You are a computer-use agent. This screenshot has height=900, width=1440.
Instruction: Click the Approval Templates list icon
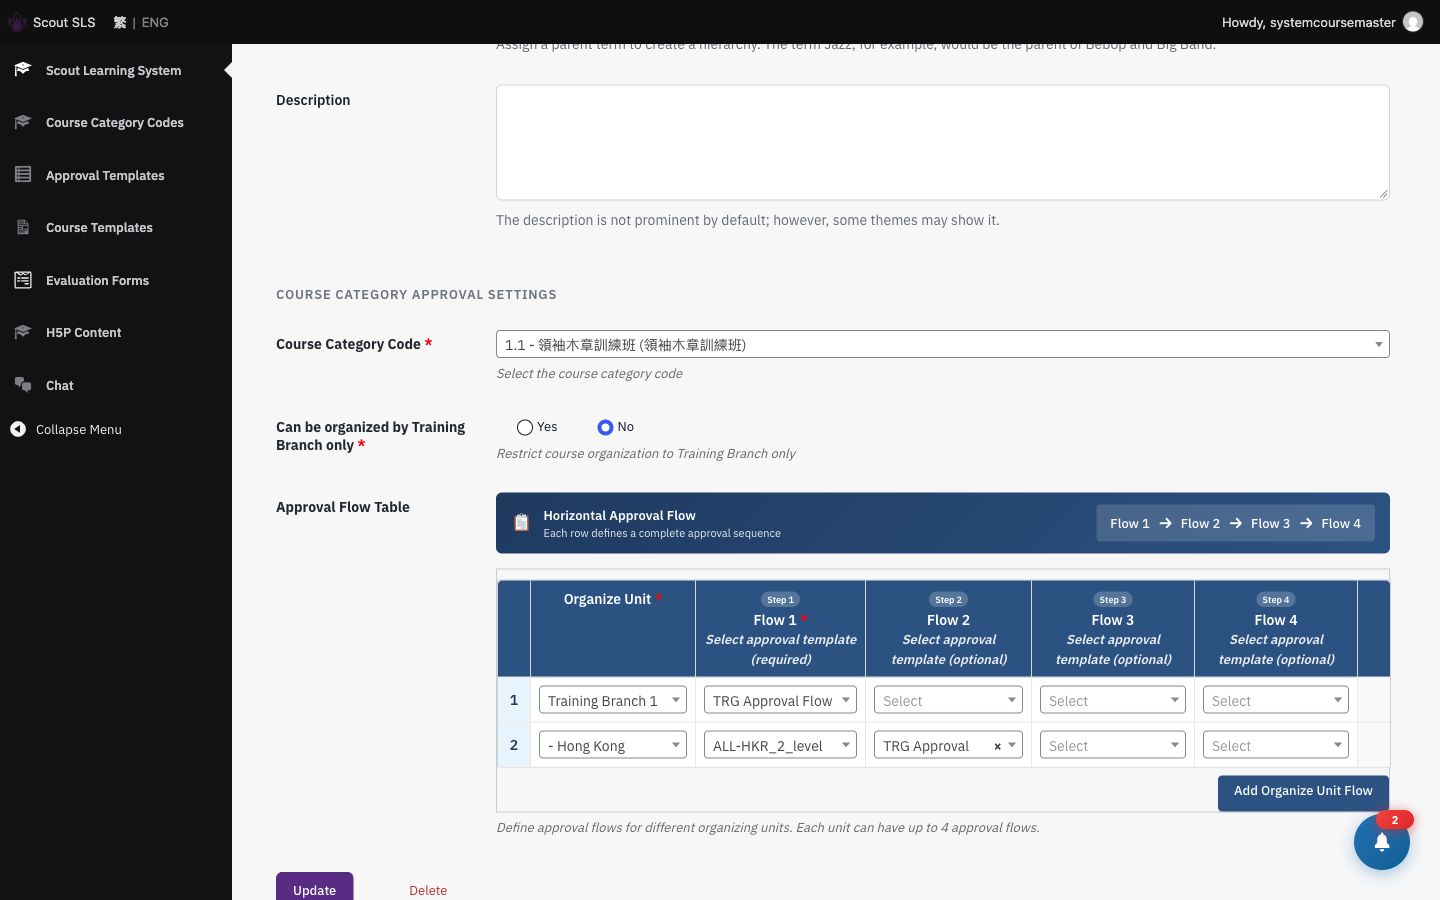click(x=23, y=174)
